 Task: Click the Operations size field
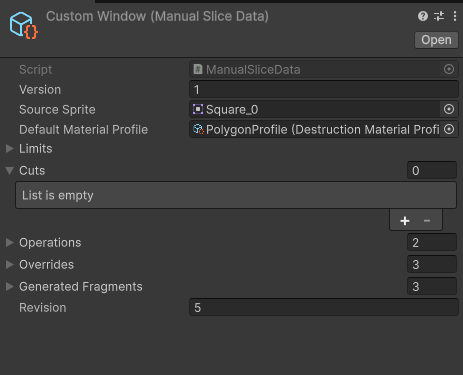coord(432,242)
